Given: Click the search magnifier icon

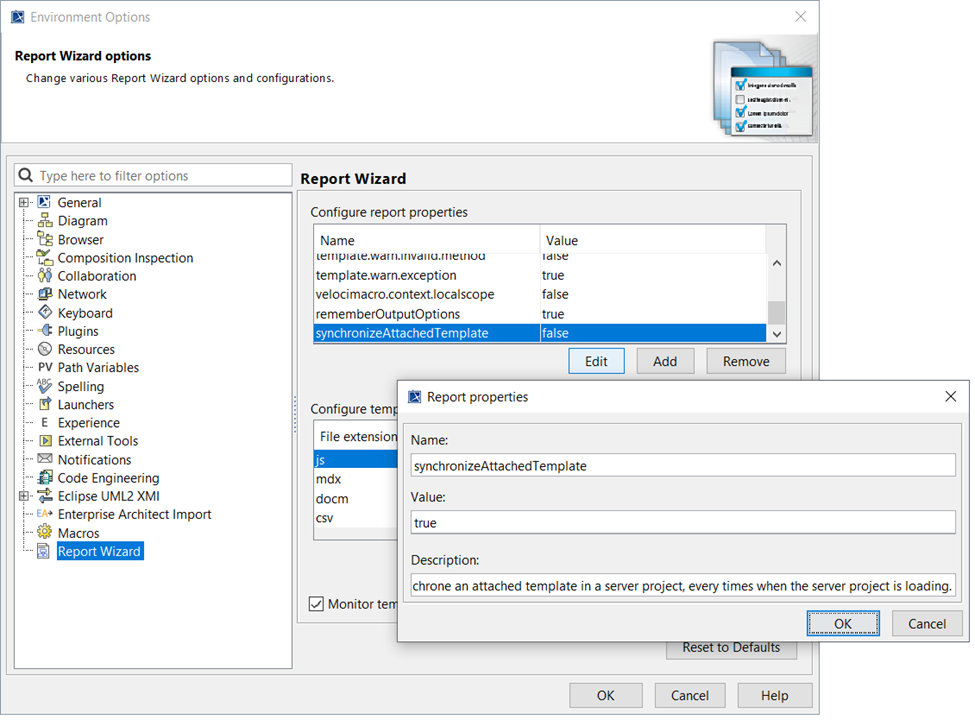Looking at the screenshot, I should pos(25,175).
